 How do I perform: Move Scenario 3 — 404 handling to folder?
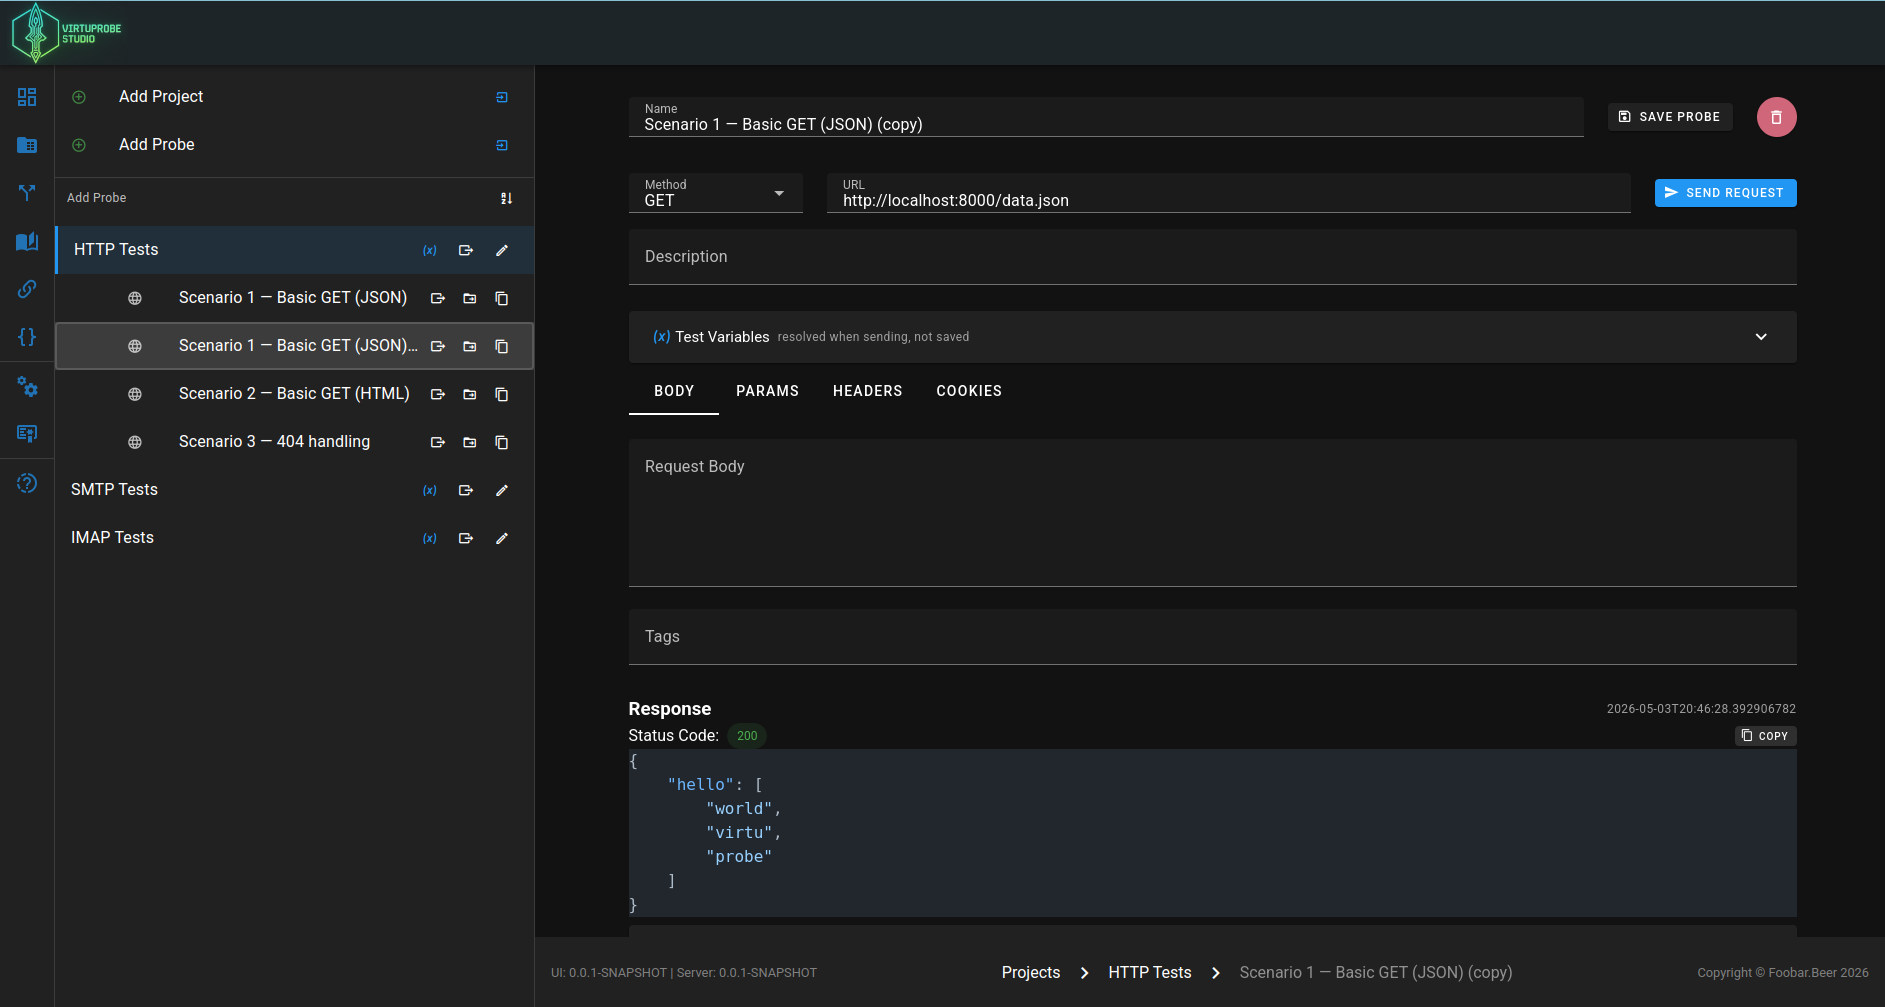[470, 442]
